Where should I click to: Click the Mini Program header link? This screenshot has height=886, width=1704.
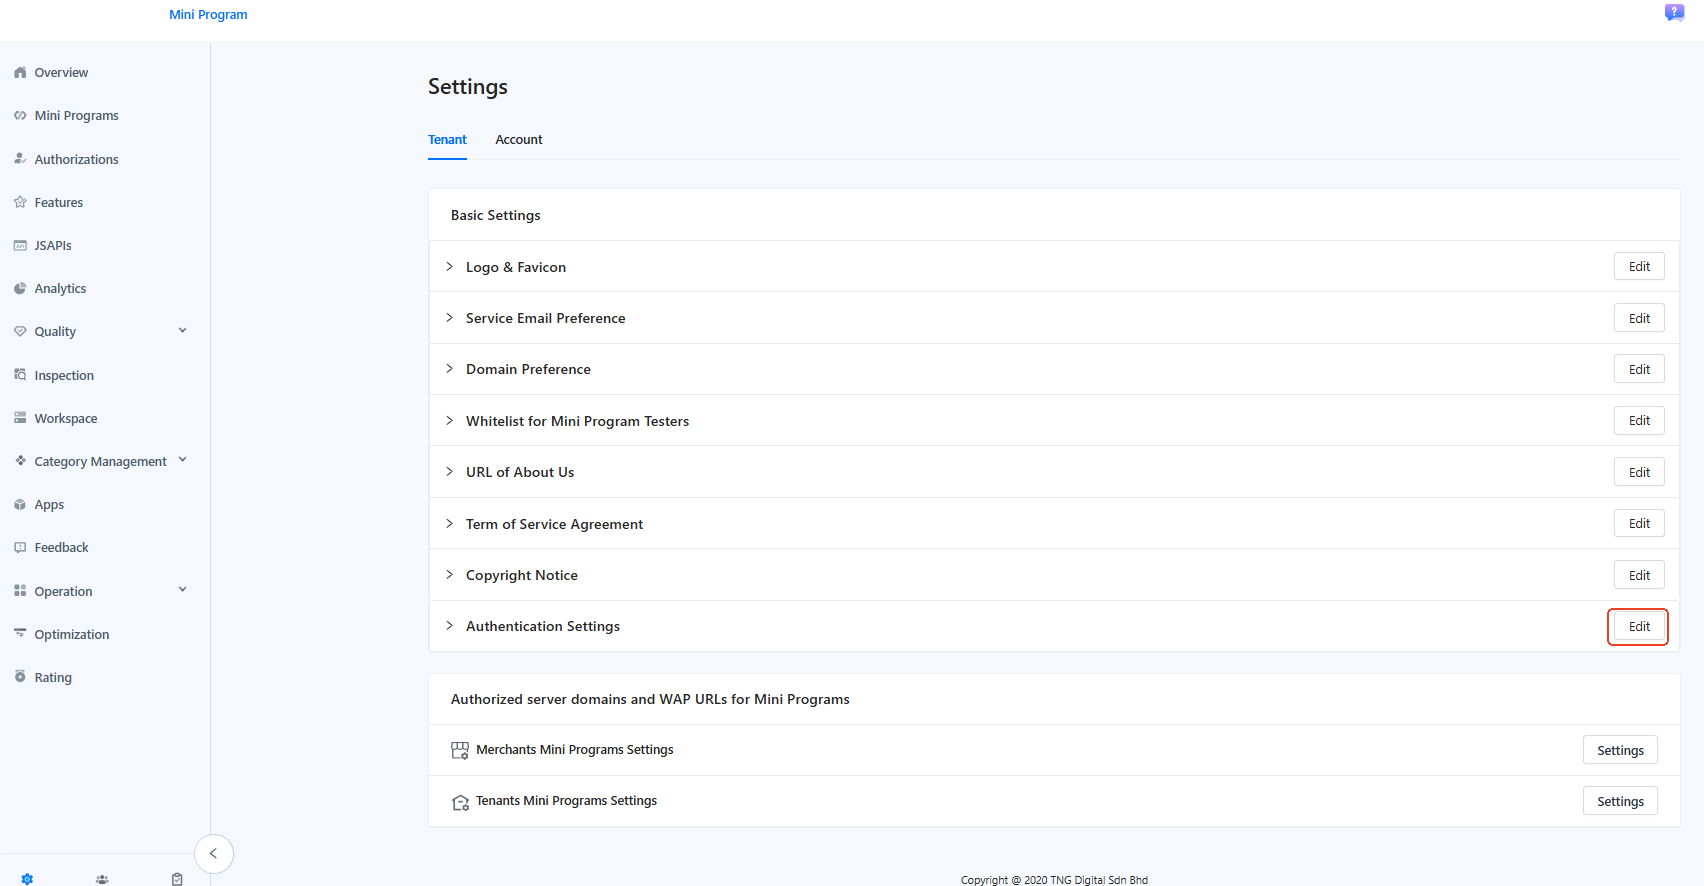point(208,15)
